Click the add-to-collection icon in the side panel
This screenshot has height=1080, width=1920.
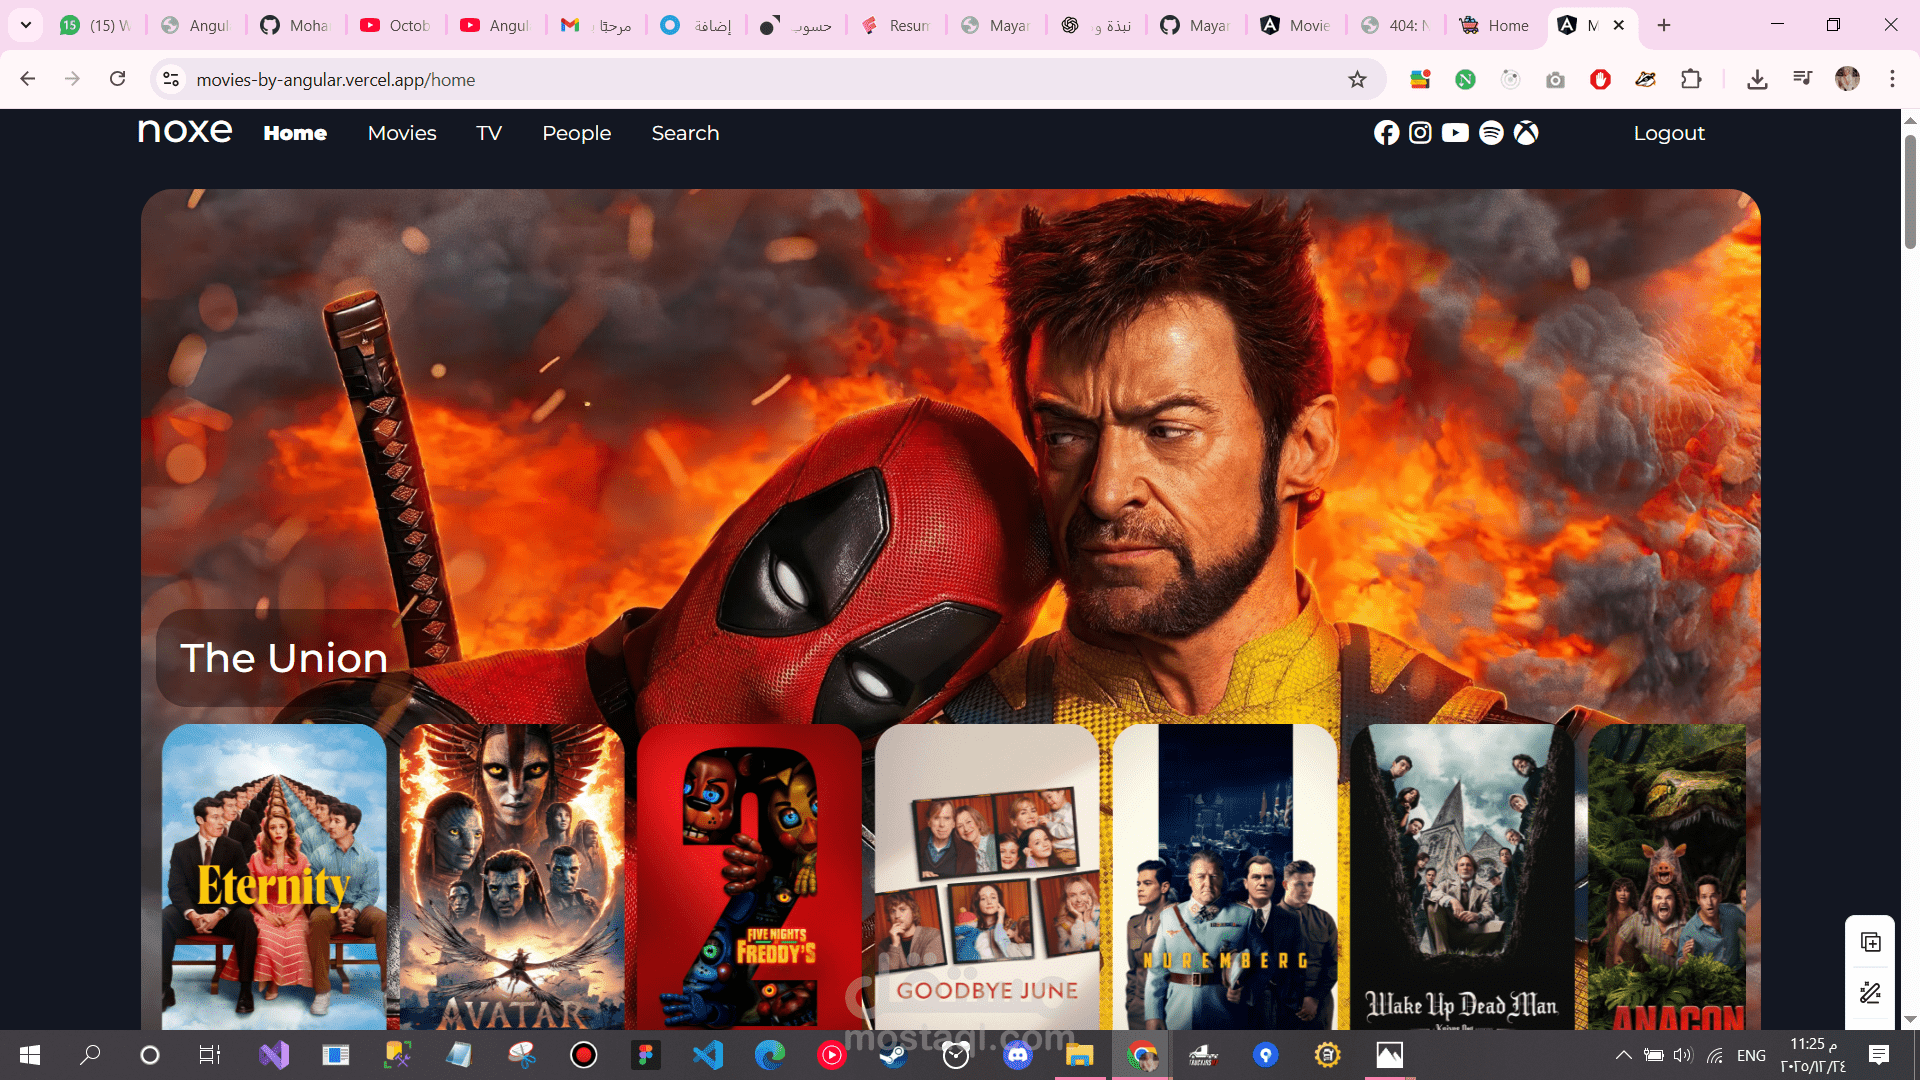(1870, 941)
